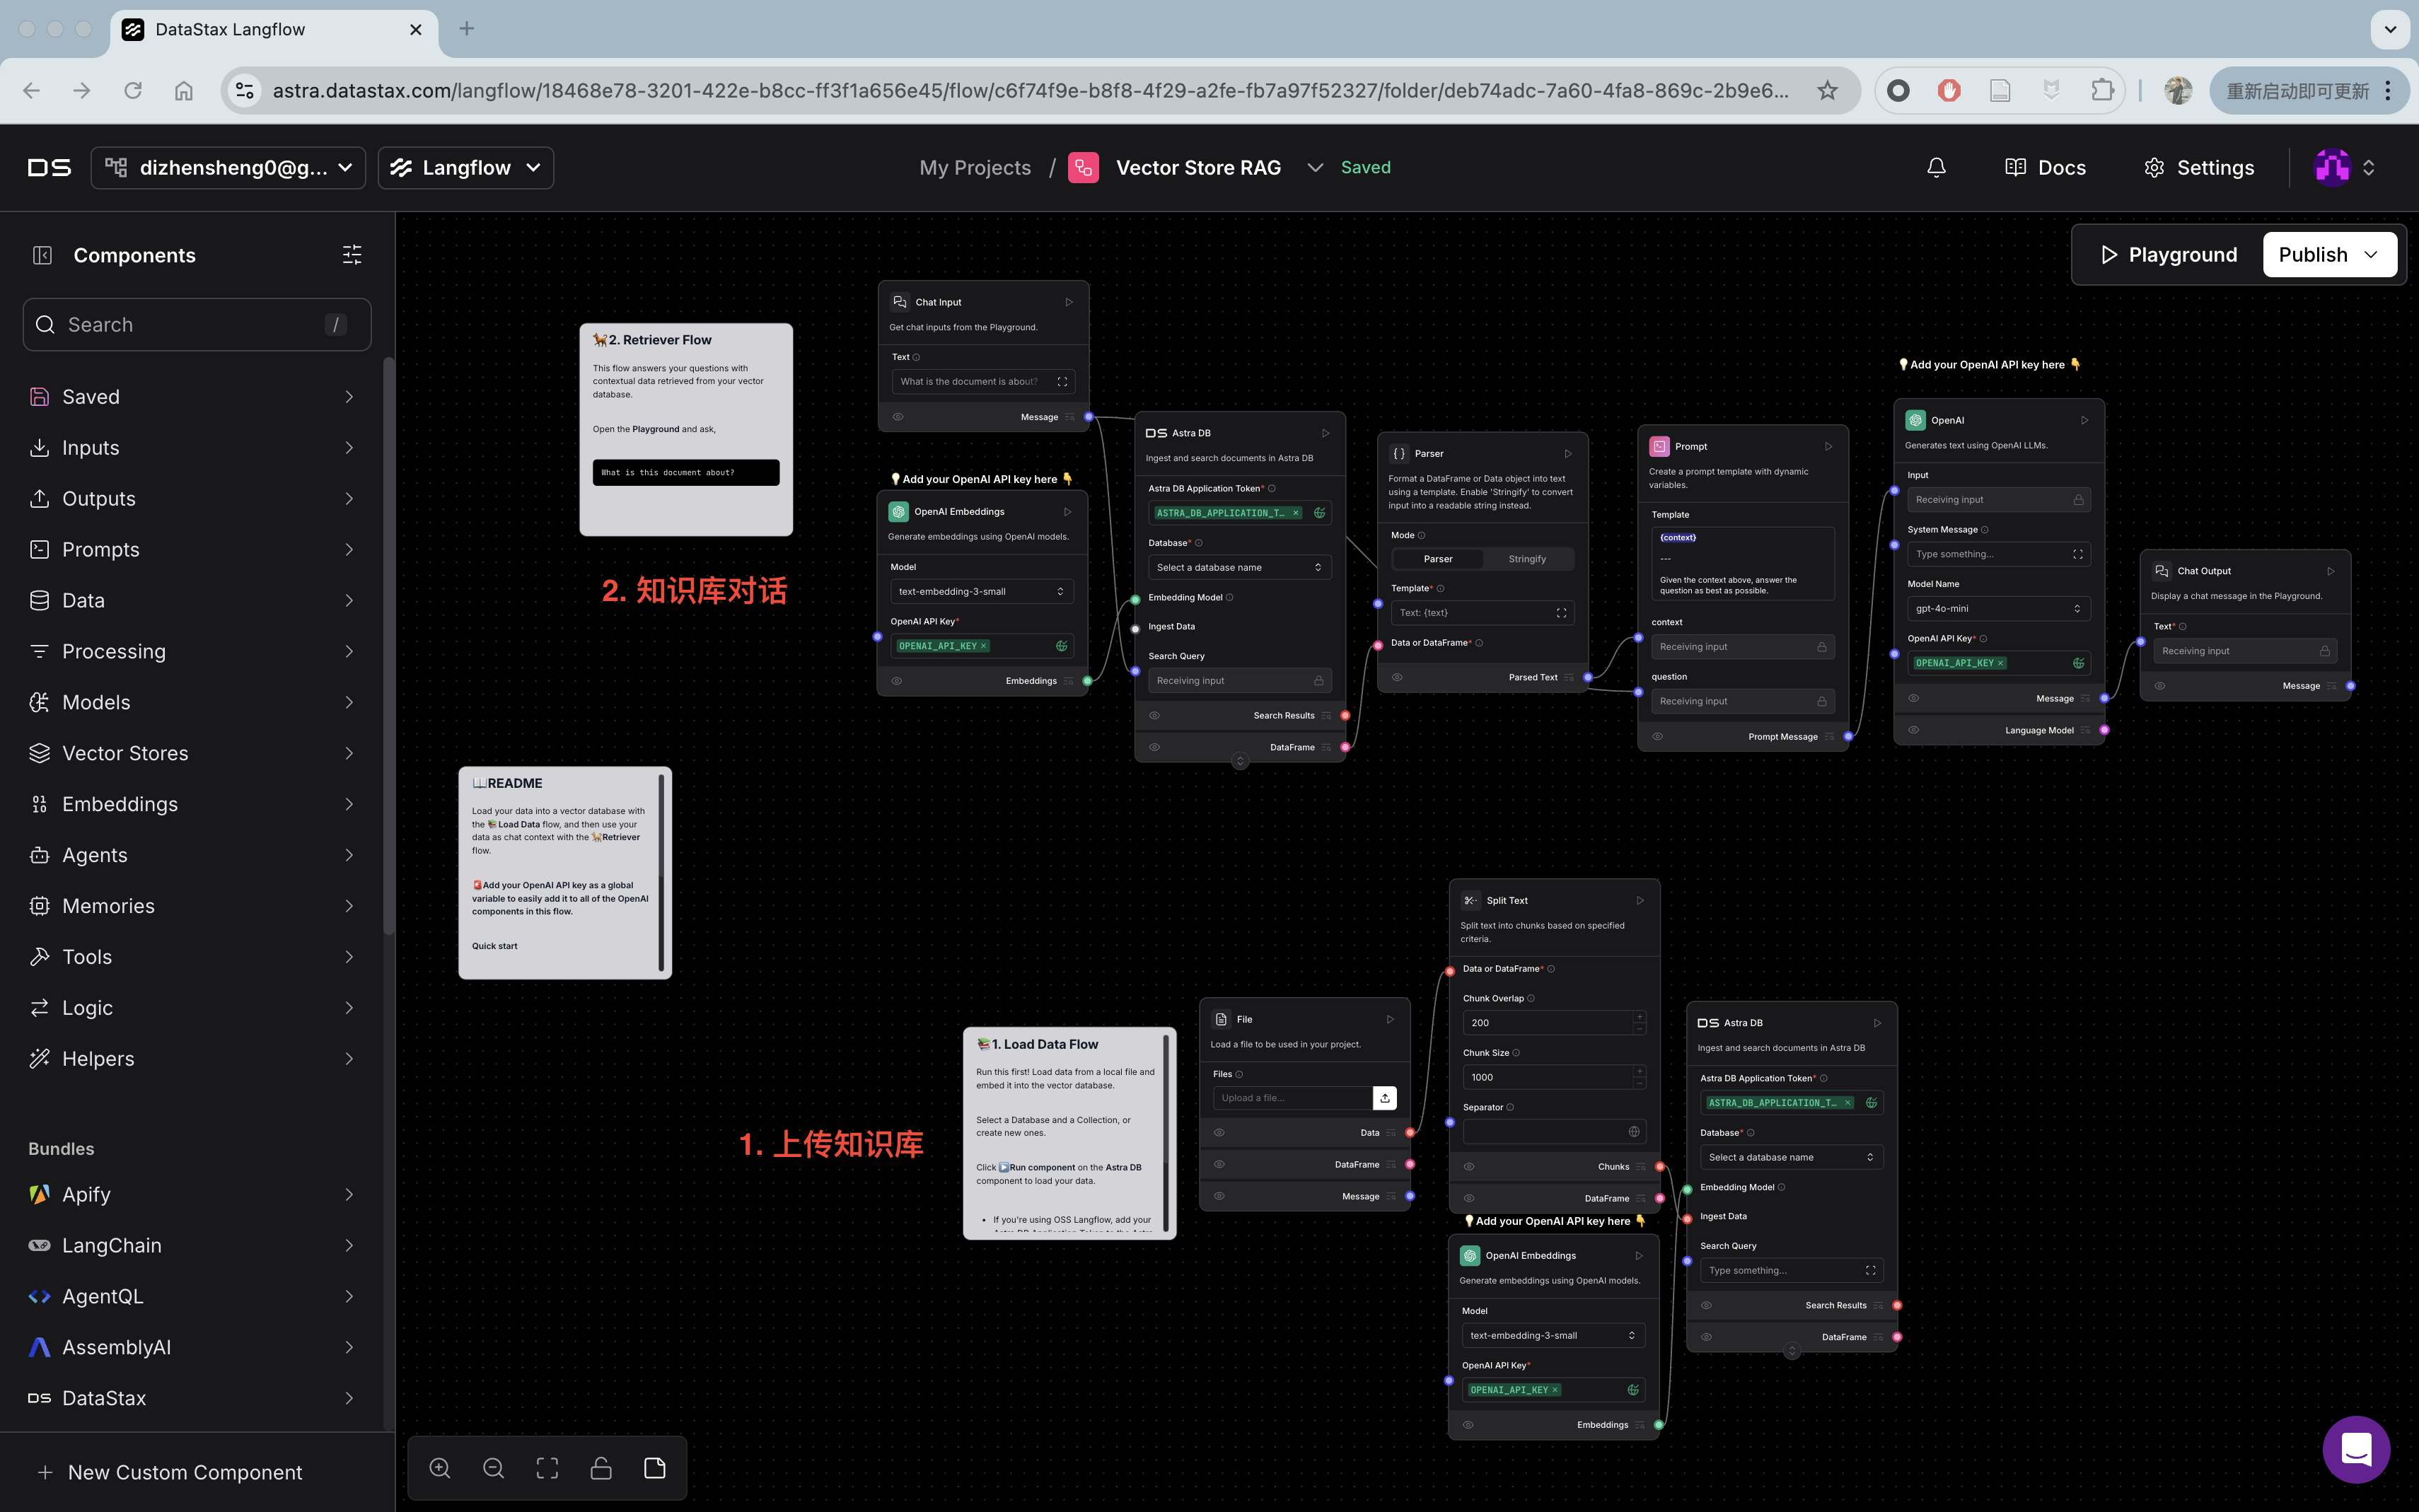
Task: Run the Parser component
Action: (x=1568, y=454)
